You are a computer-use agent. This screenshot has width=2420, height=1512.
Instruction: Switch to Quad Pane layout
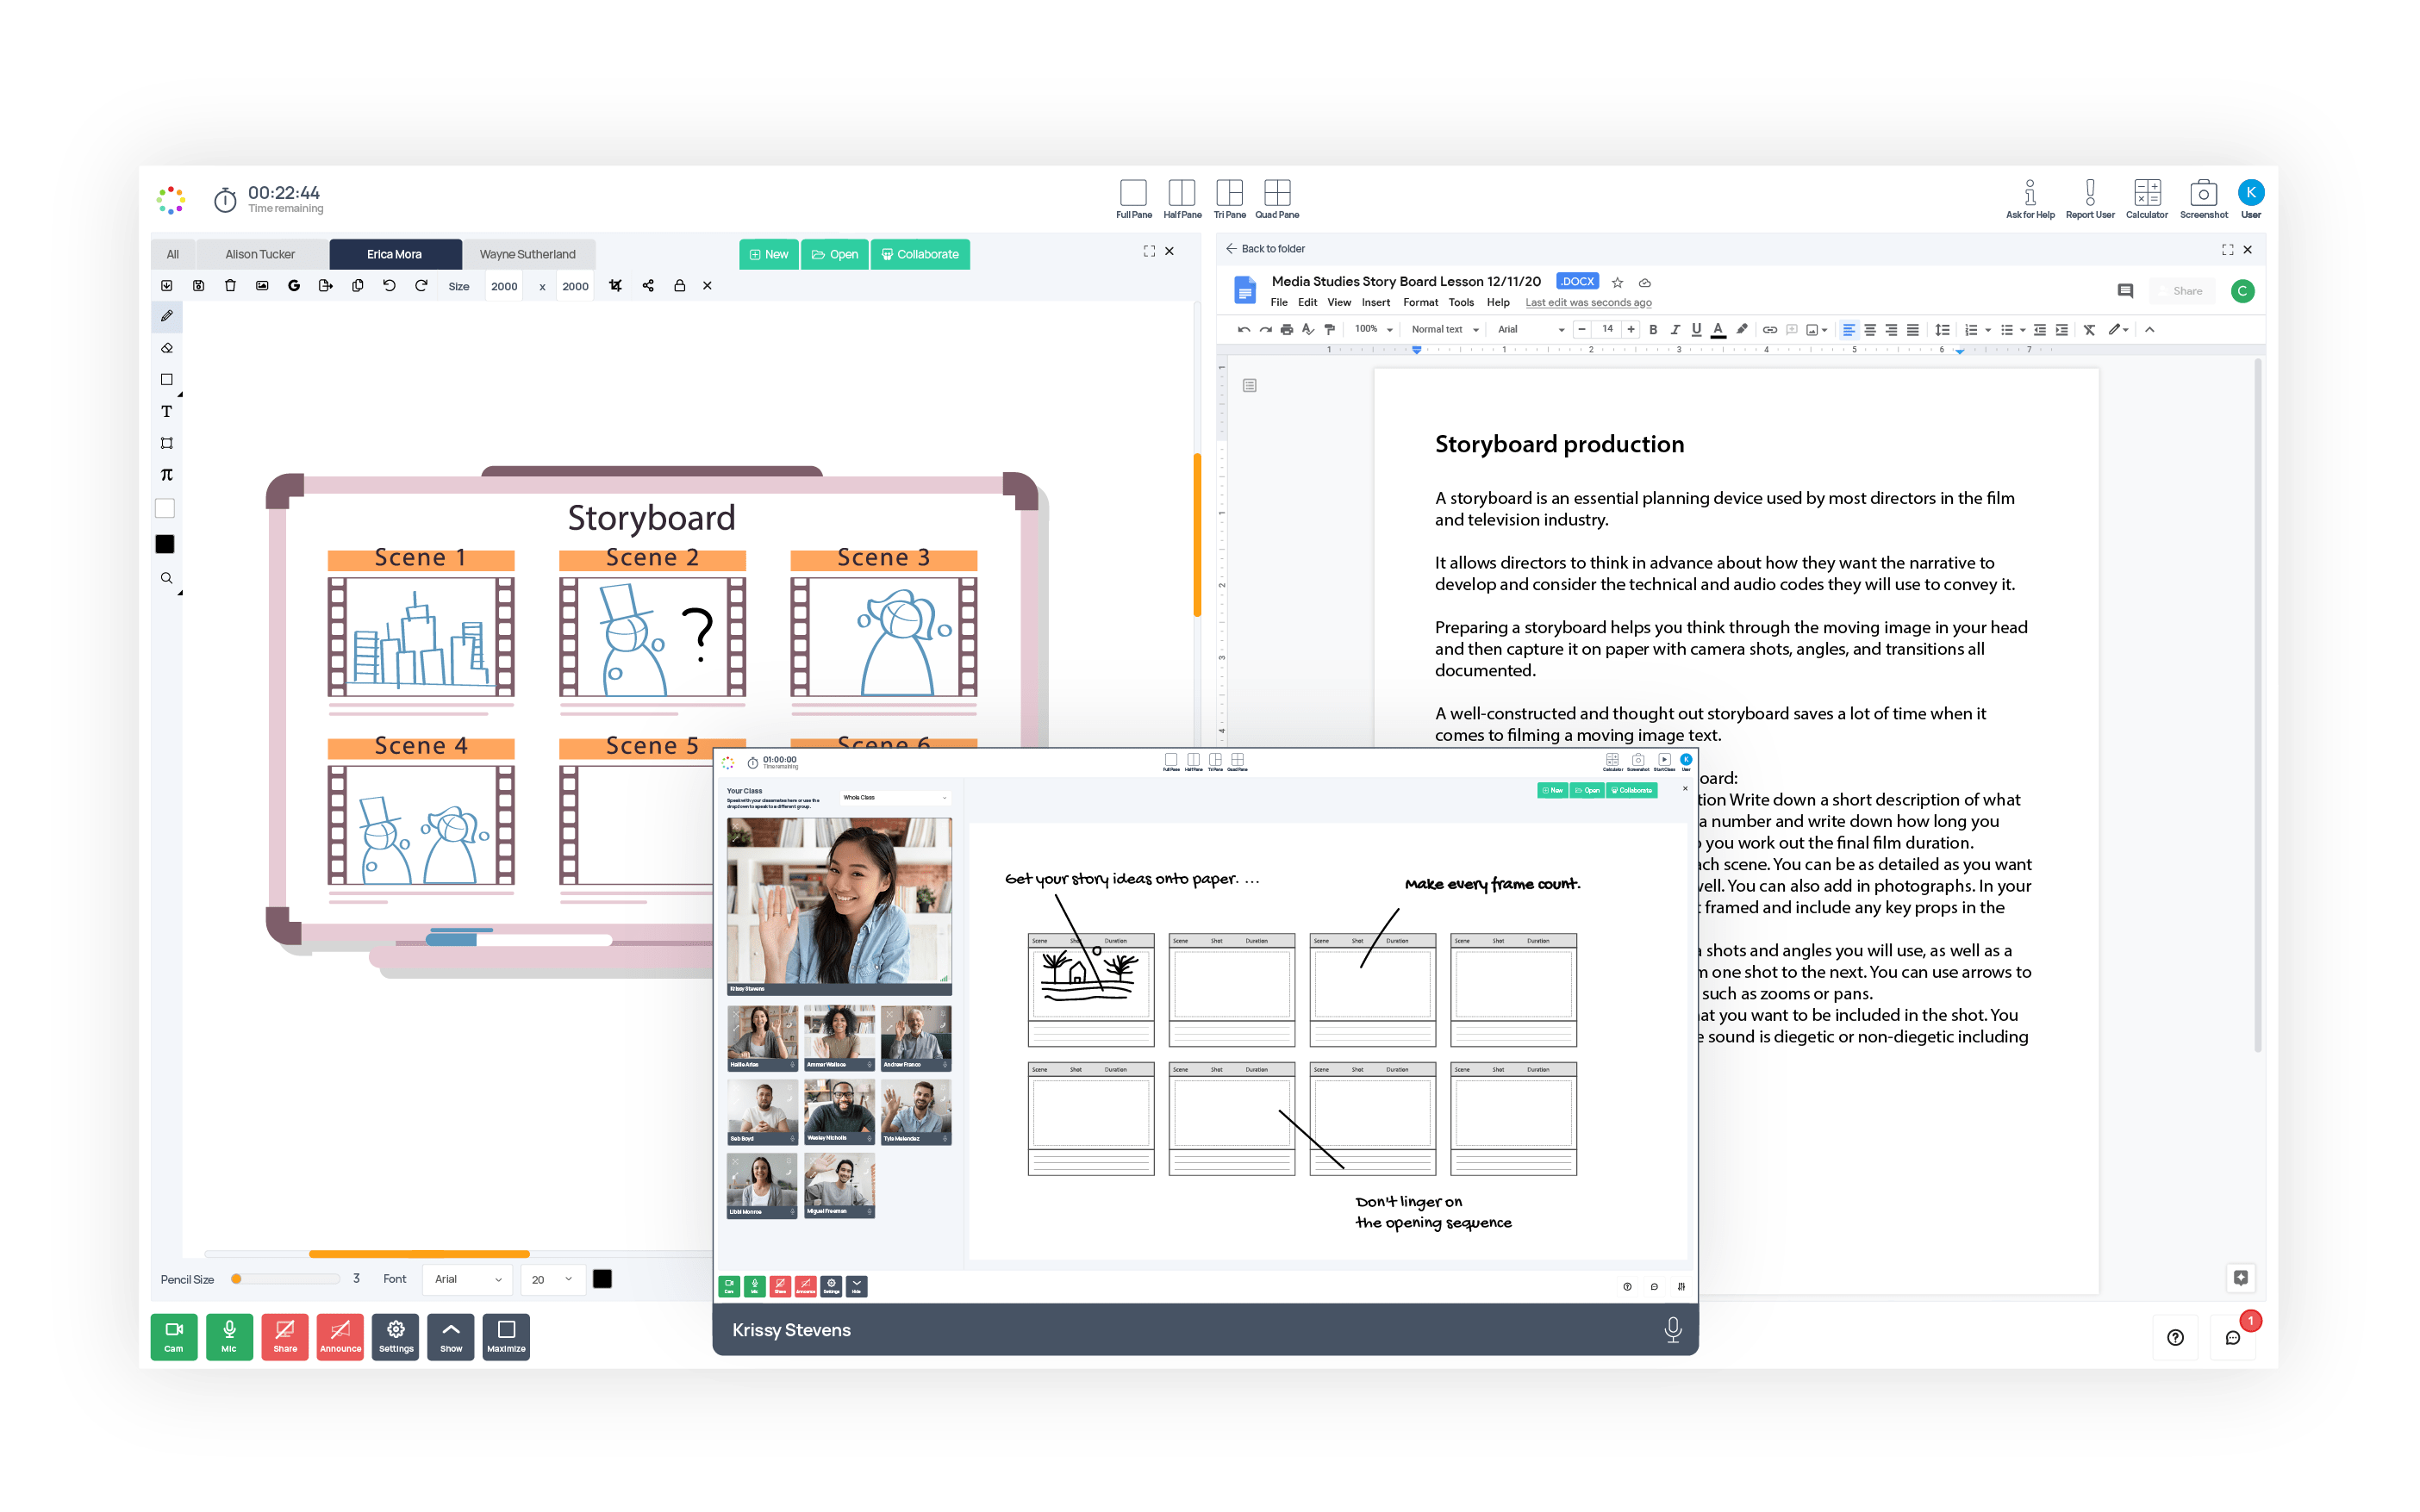(x=1277, y=199)
